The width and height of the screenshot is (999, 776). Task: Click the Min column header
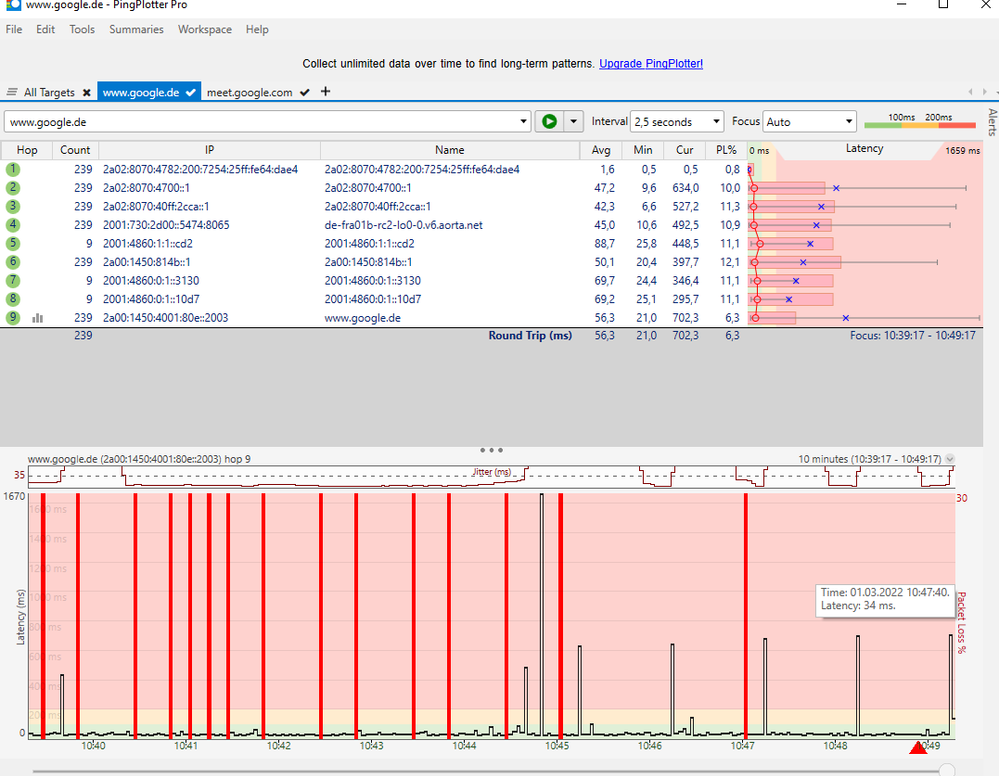click(x=642, y=150)
